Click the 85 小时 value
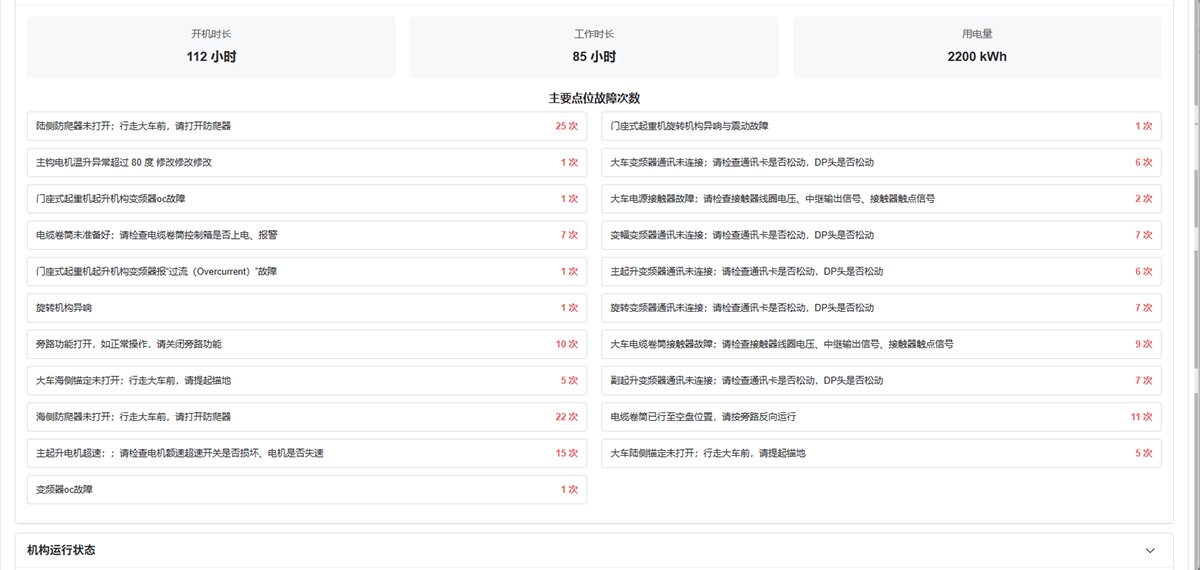 pyautogui.click(x=594, y=57)
